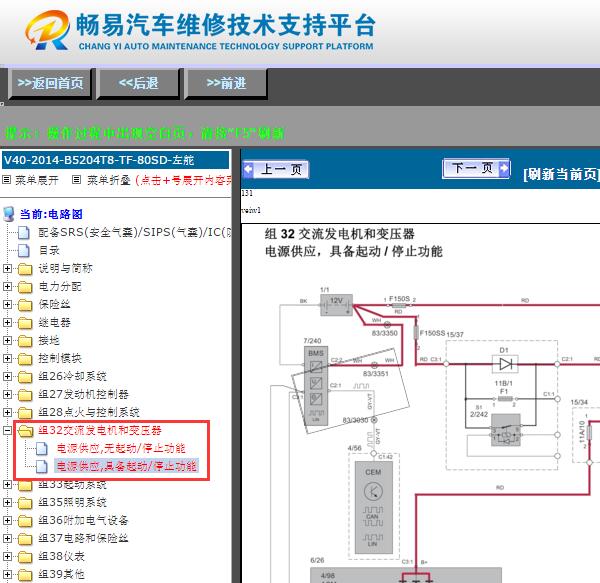Image resolution: width=600 pixels, height=583 pixels.
Task: Click folder icon of 继电器
Action: point(25,323)
